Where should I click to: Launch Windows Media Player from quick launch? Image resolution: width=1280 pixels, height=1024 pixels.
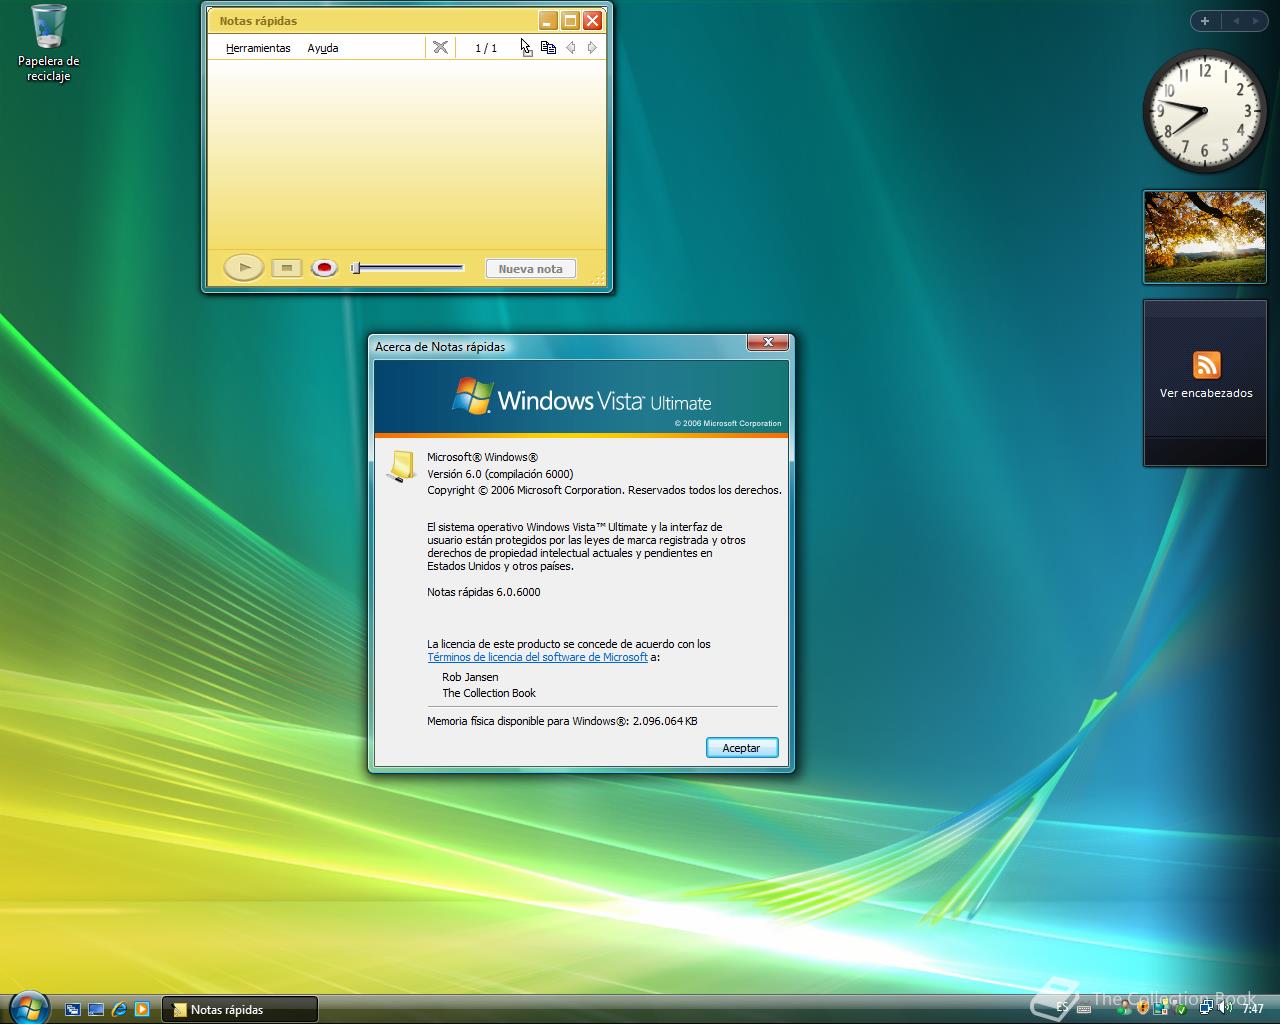[142, 1009]
